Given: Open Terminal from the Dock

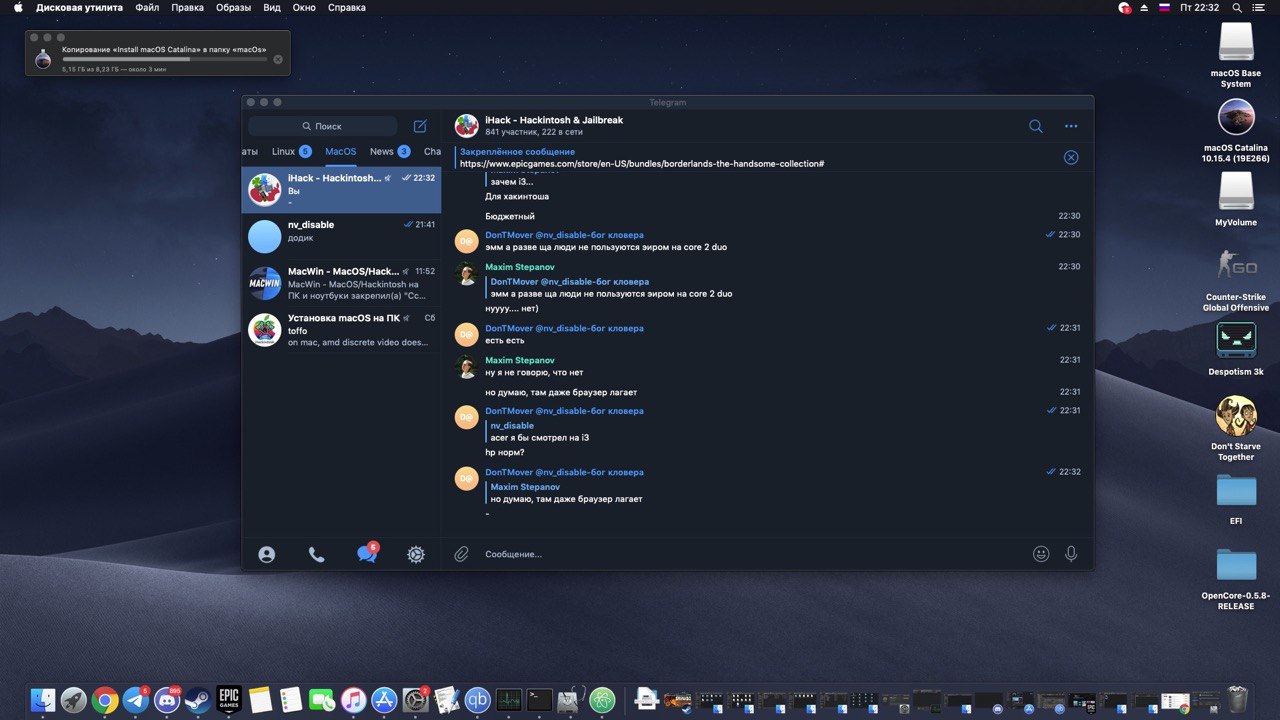Looking at the screenshot, I should (540, 699).
